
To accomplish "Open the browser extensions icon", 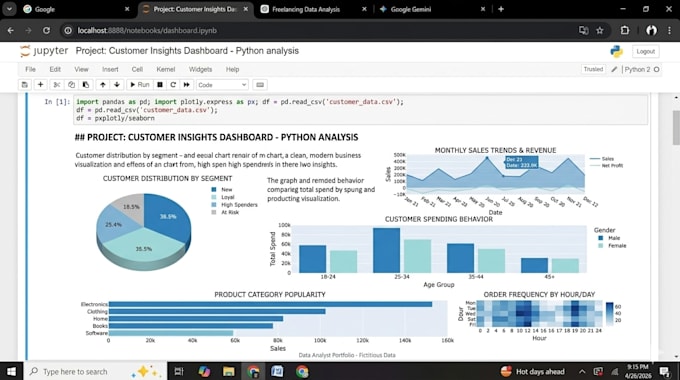I will click(624, 30).
